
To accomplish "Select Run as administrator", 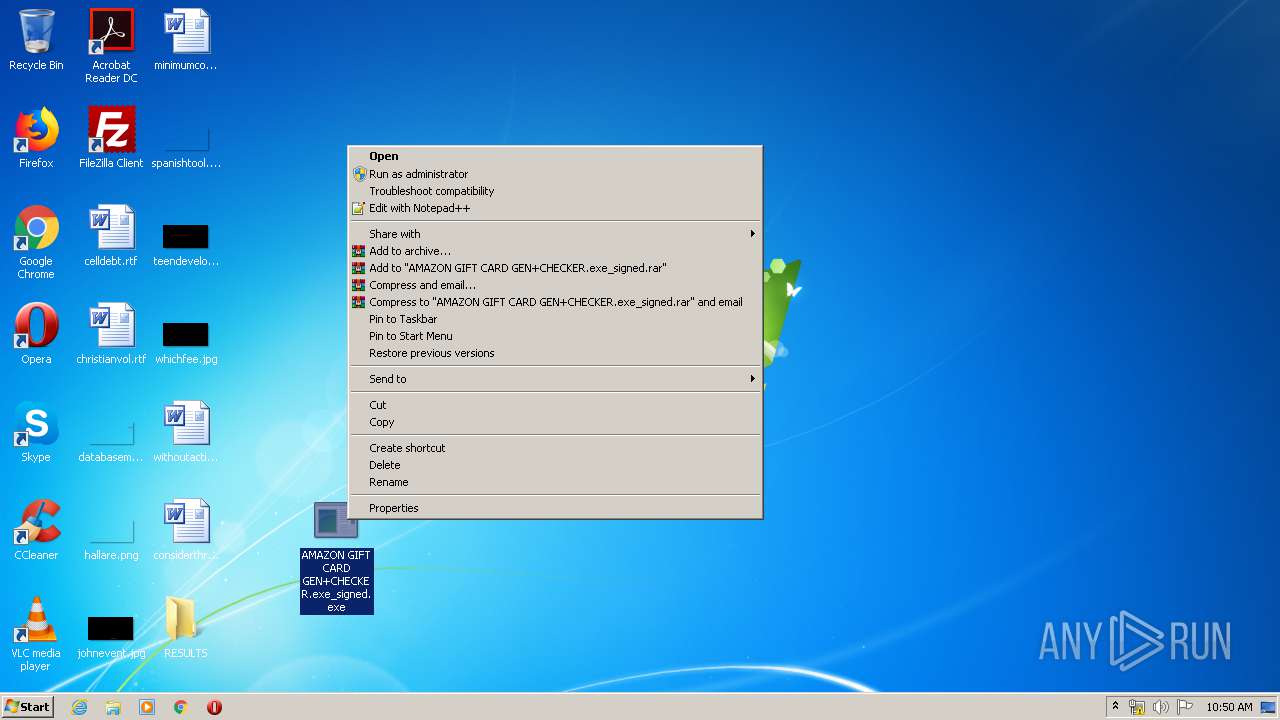I will (555, 174).
